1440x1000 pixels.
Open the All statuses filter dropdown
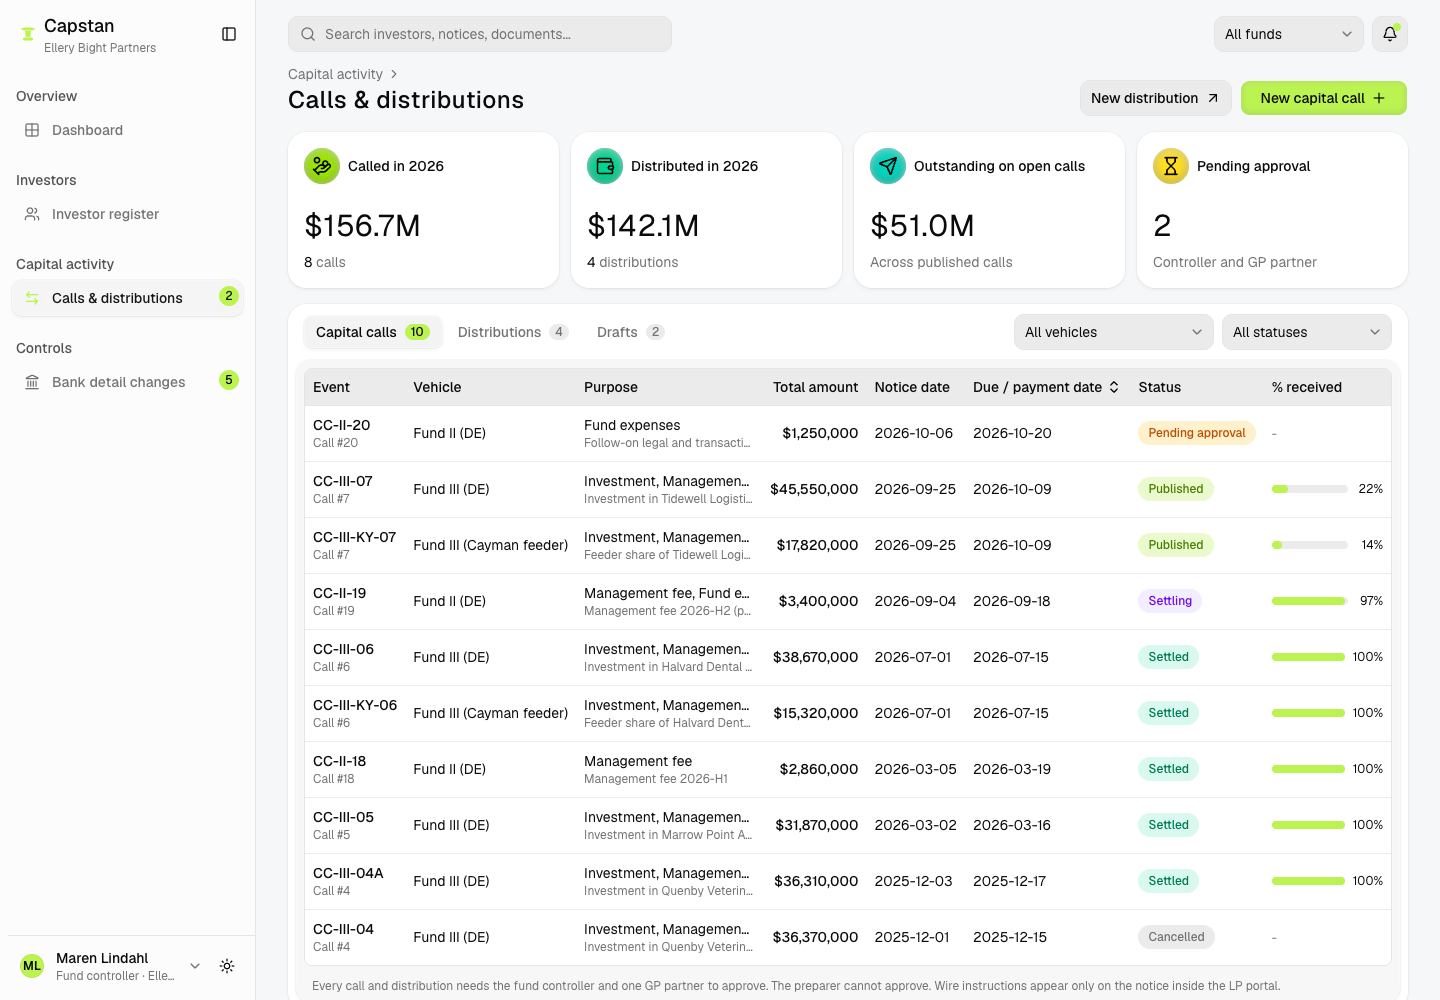pos(1307,332)
